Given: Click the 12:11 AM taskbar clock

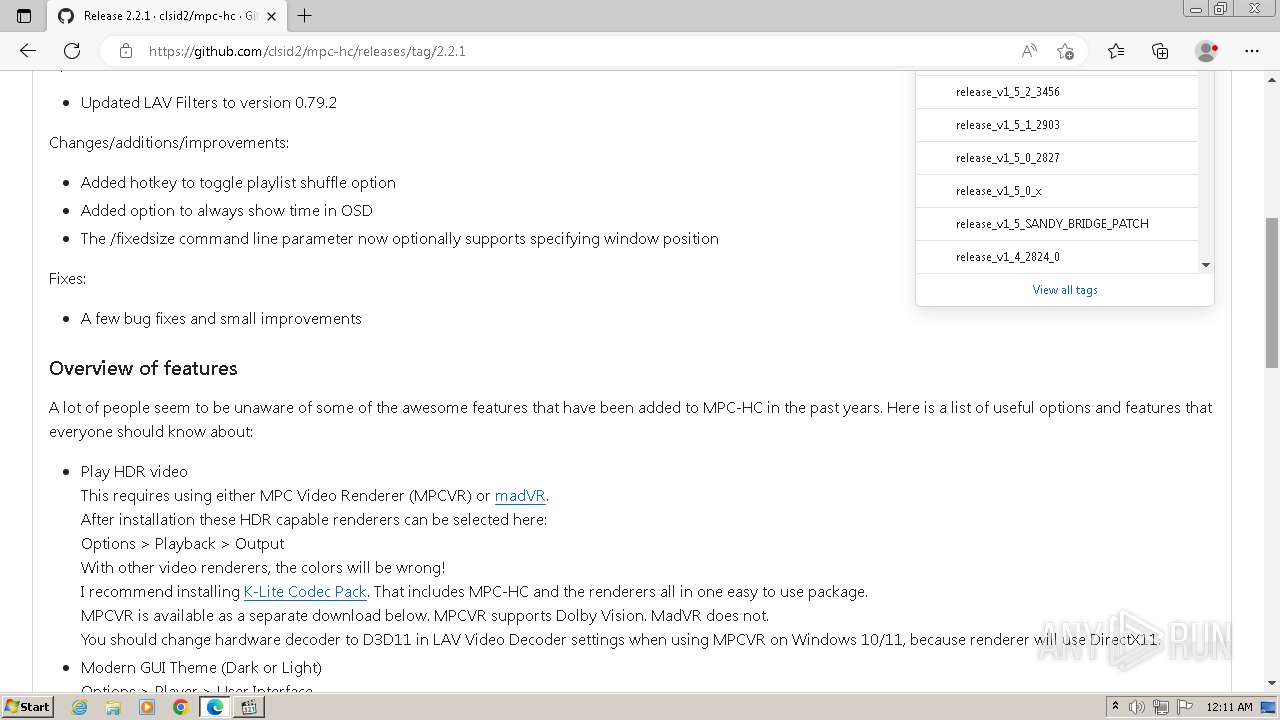Looking at the screenshot, I should (x=1229, y=707).
